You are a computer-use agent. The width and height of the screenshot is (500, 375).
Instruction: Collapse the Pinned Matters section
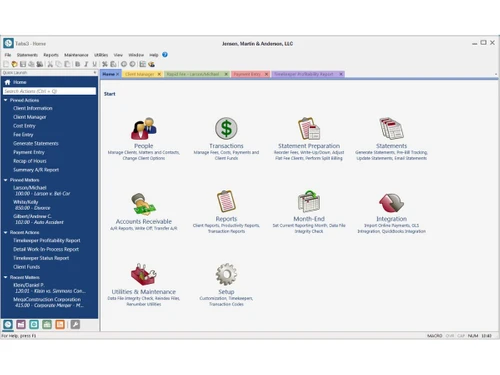[x=5, y=180]
